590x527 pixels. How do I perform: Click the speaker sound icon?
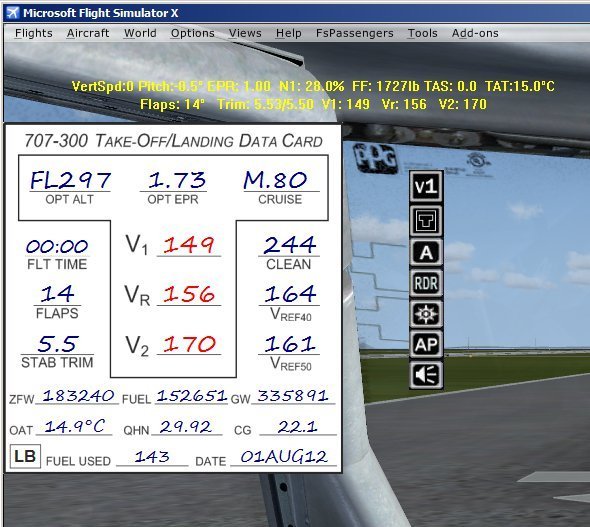(426, 375)
